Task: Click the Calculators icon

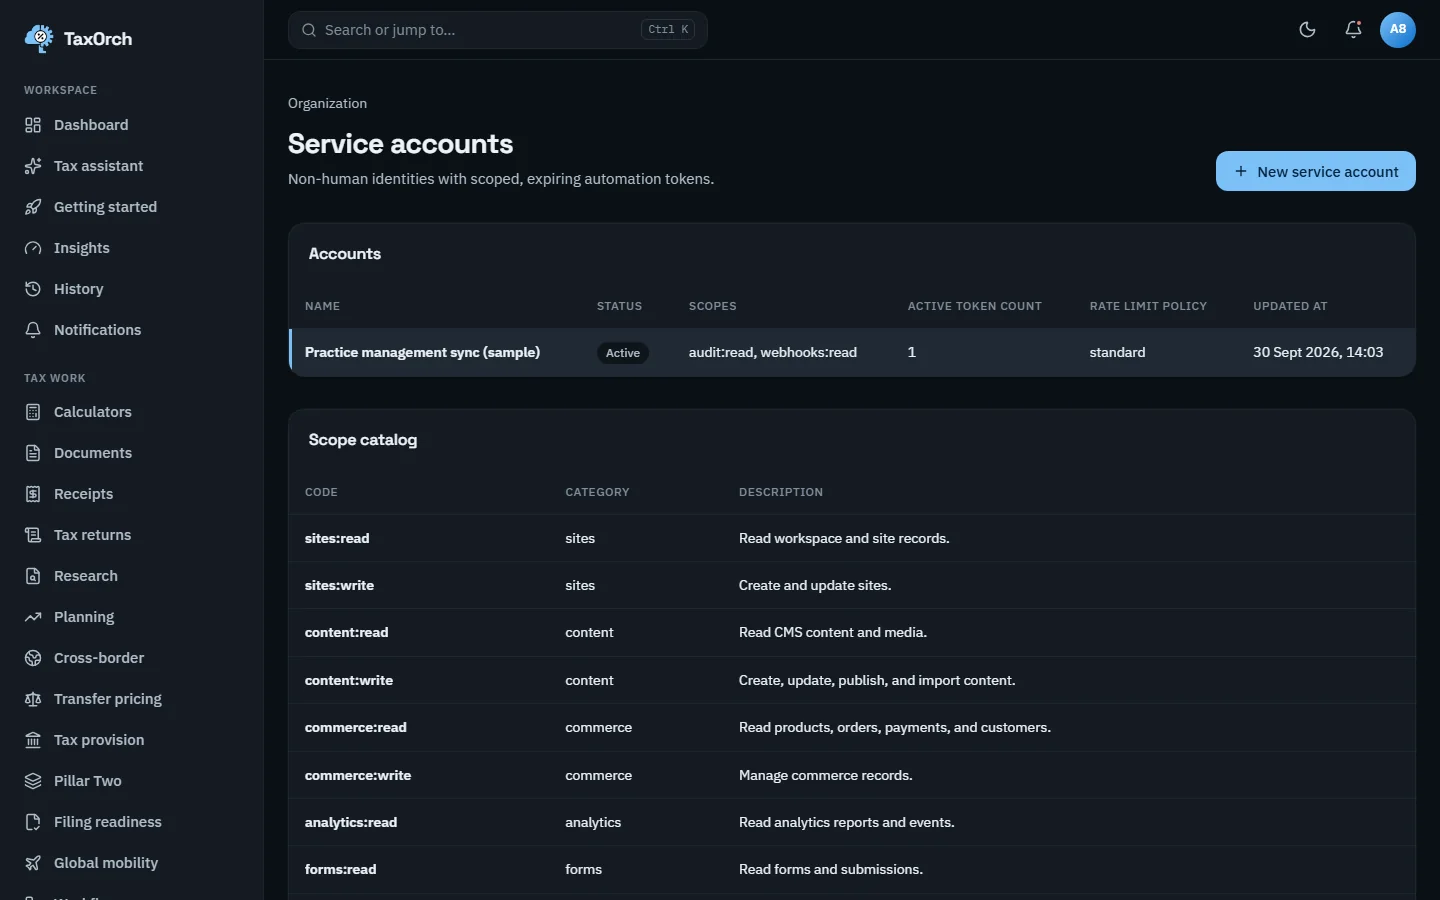Action: coord(33,412)
